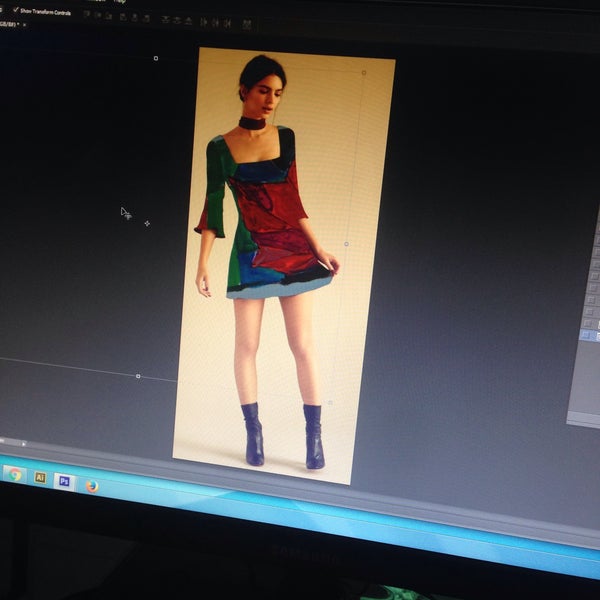Open Adobe Illustrator from the taskbar
Screen dimensions: 600x600
[40, 478]
